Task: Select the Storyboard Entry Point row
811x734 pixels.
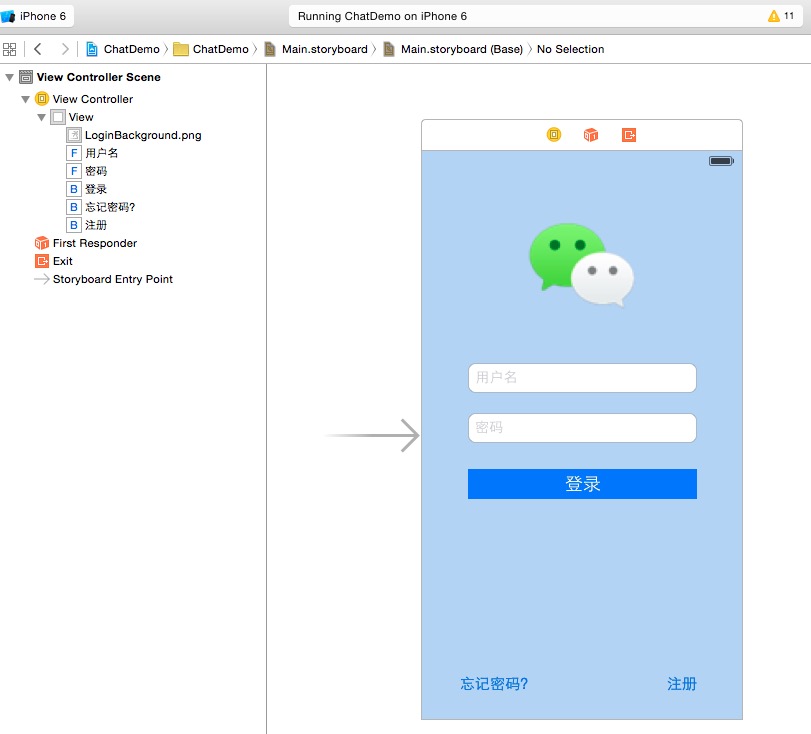Action: [113, 279]
